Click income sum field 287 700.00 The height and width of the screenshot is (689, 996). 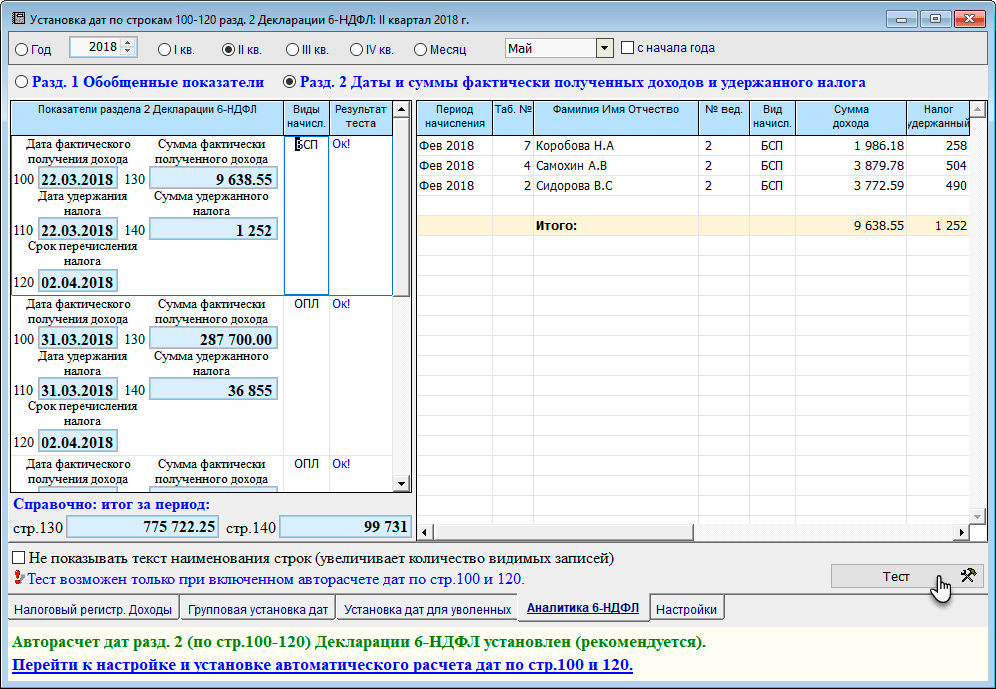point(213,339)
